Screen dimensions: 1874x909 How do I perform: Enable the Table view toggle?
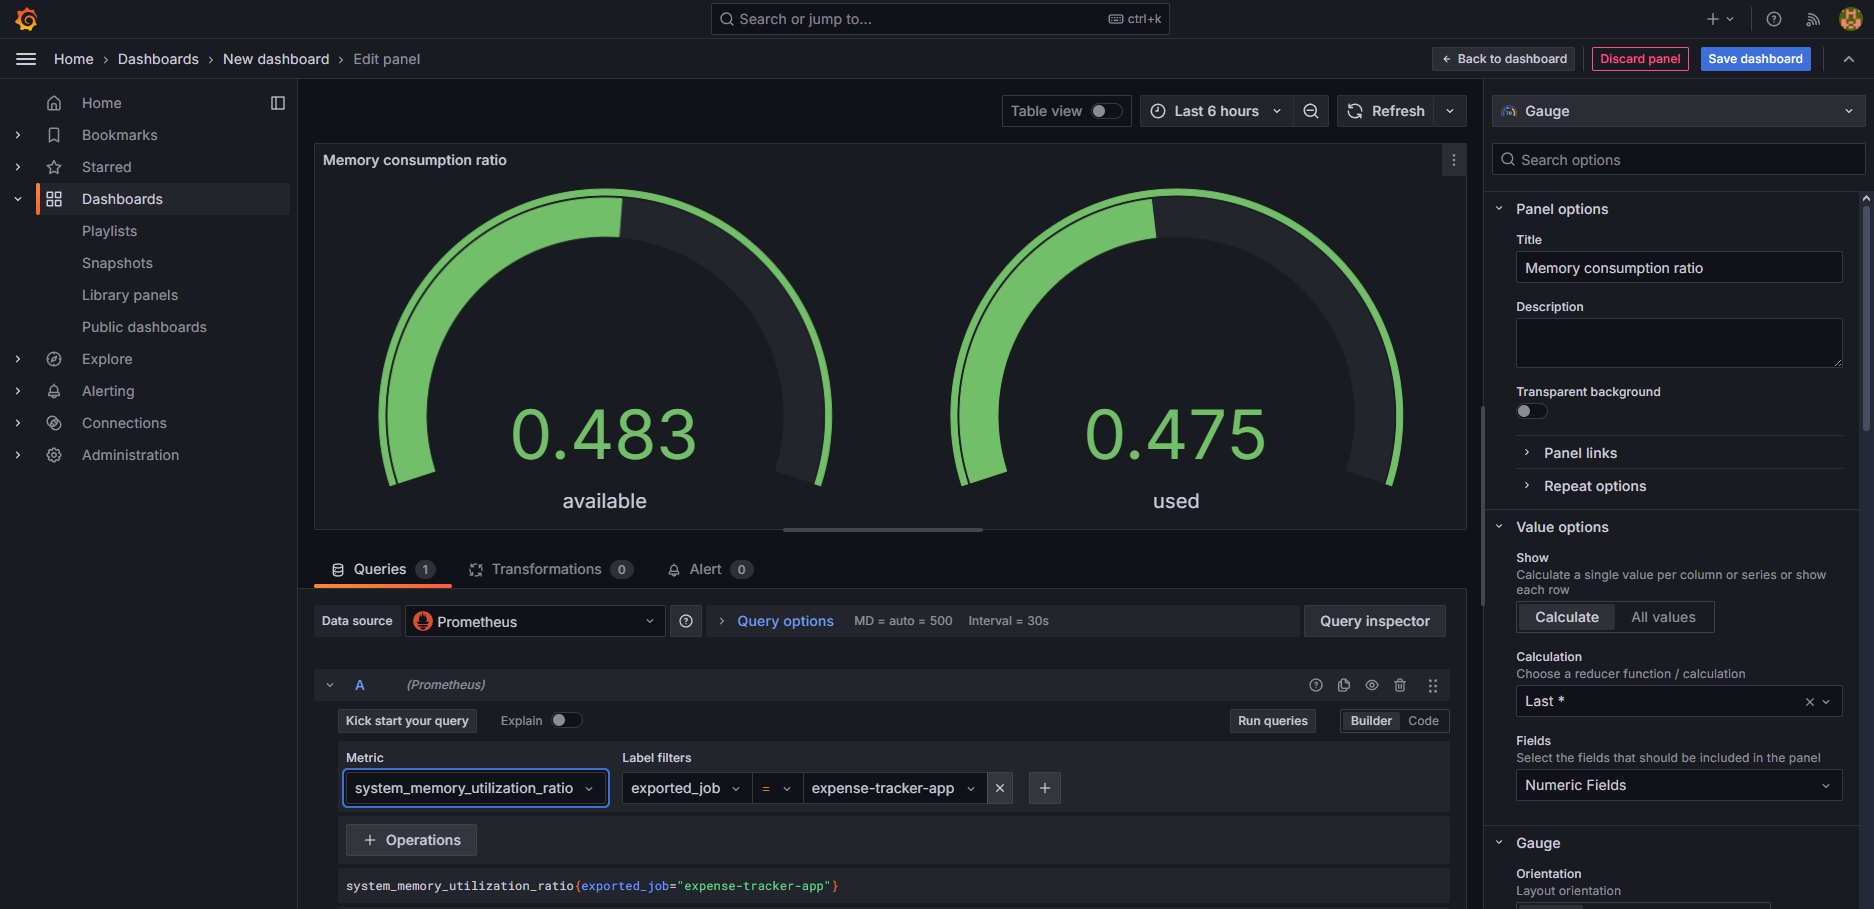click(x=1108, y=111)
